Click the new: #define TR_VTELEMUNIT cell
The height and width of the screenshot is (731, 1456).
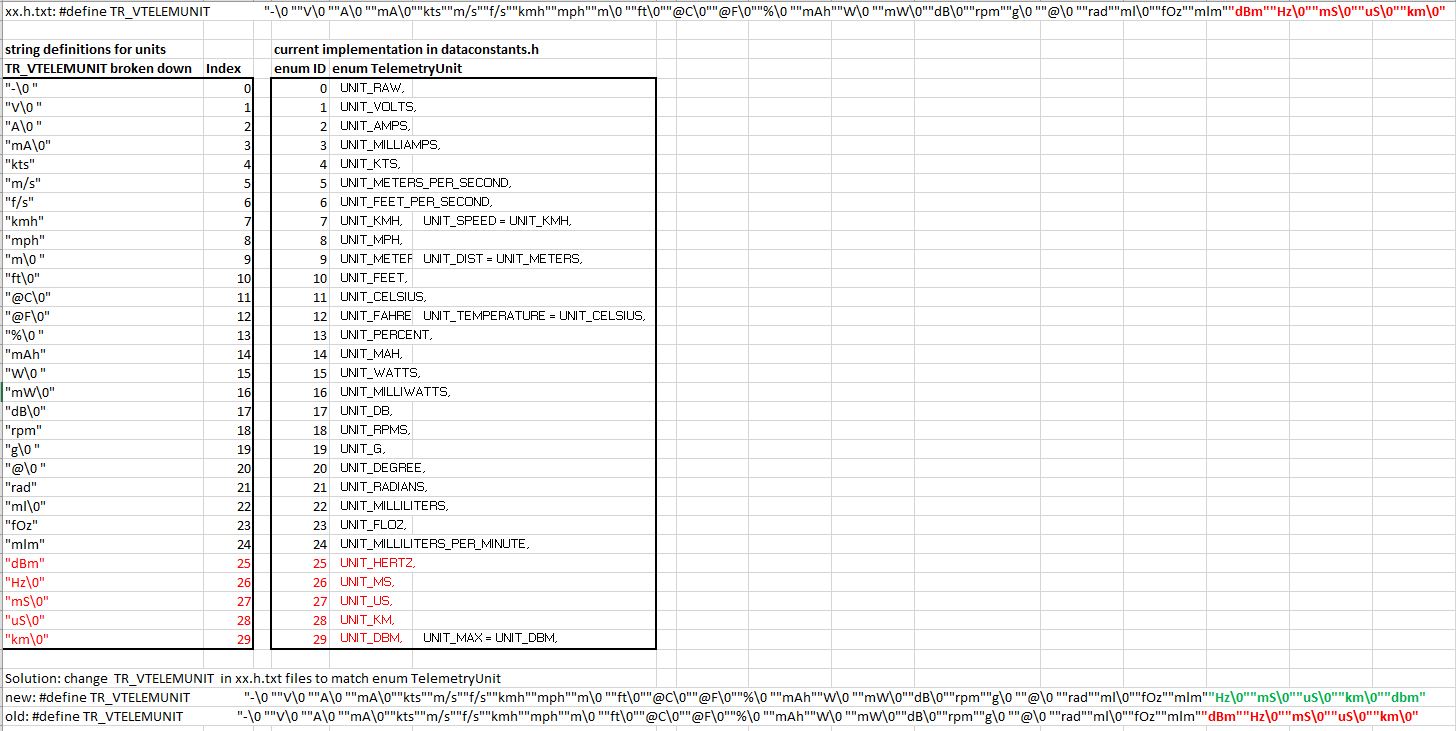[x=96, y=697]
